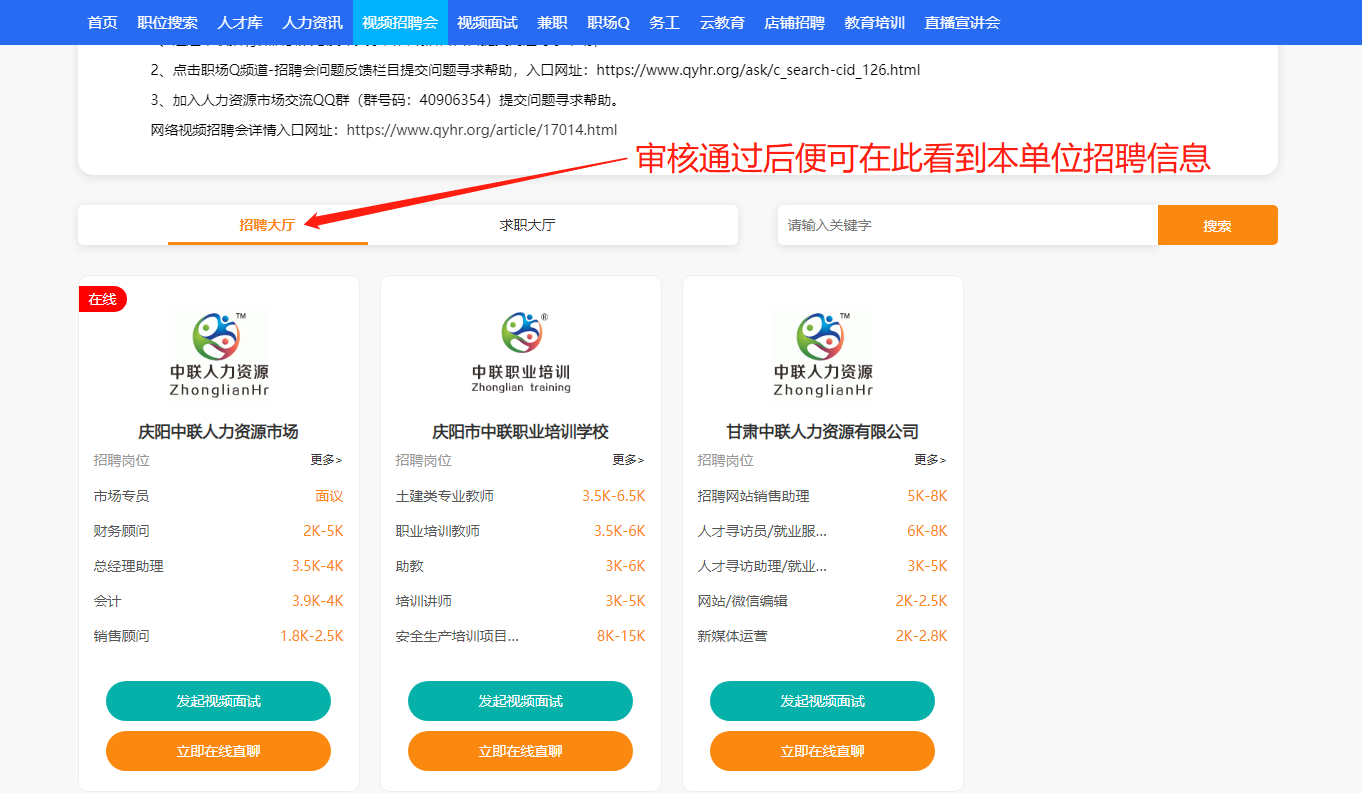Start 发起视频面试 with 庆阳中联人力资源市场
The image size is (1362, 793).
point(218,701)
